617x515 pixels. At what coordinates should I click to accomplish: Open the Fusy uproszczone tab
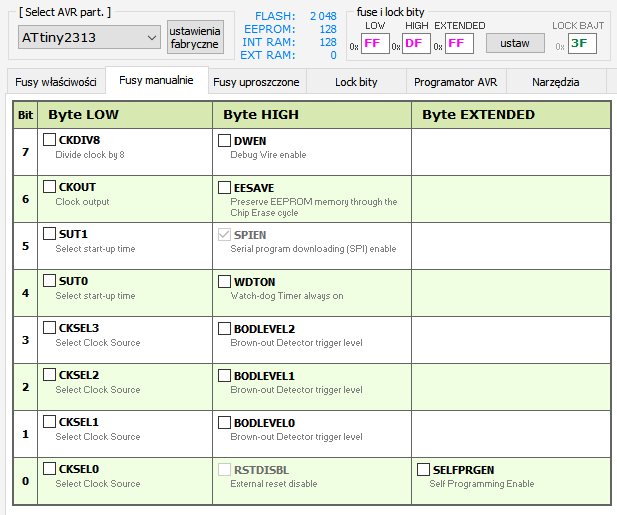pos(257,82)
